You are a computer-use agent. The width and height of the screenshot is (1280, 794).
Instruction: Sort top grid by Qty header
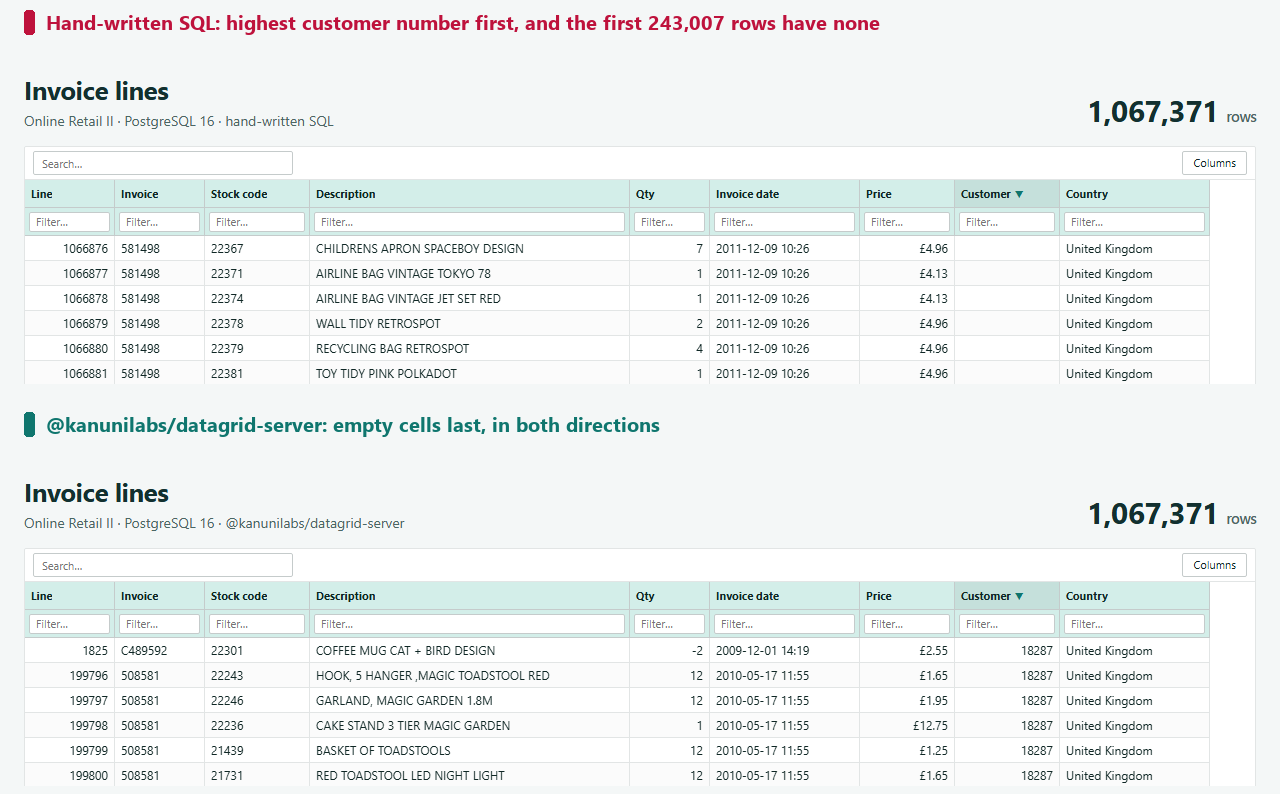(x=670, y=194)
